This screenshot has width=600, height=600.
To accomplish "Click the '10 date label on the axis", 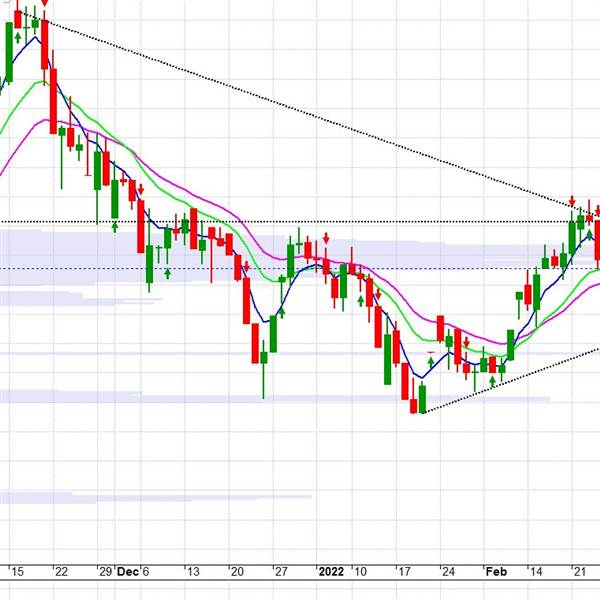I will [x=360, y=572].
